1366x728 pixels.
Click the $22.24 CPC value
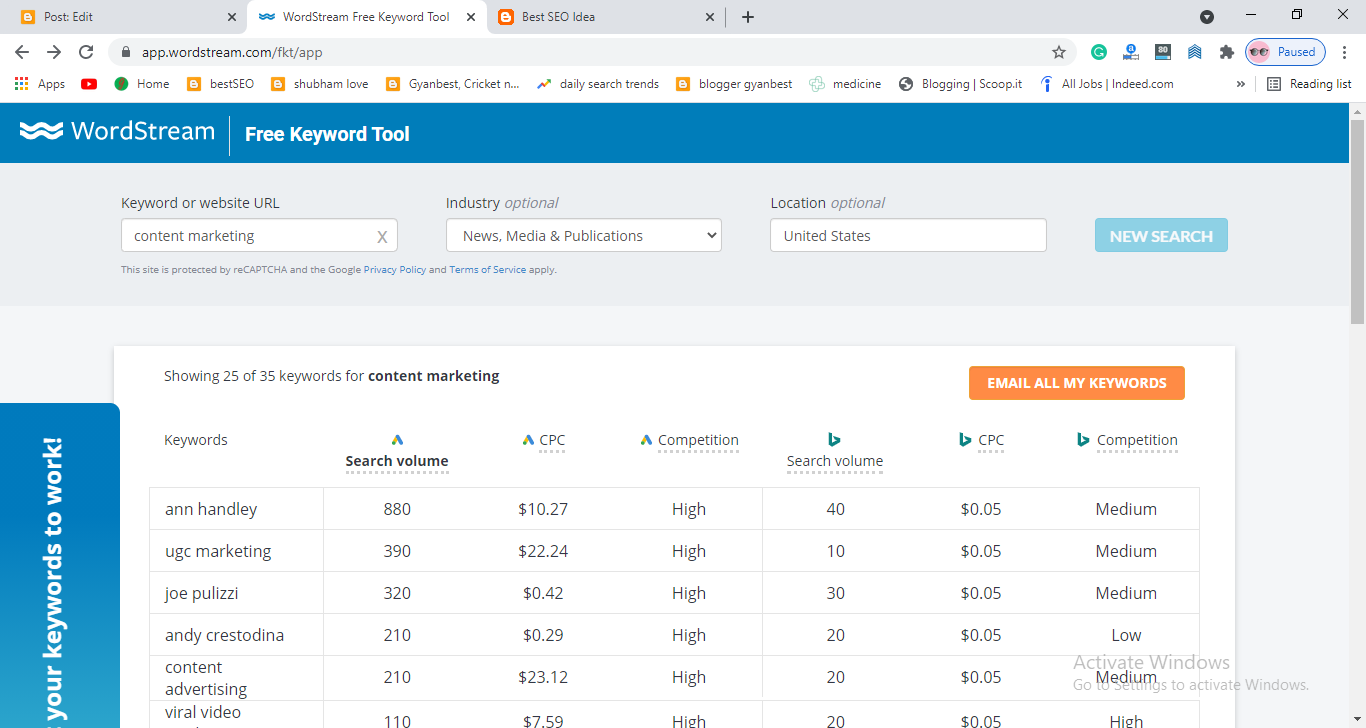point(543,551)
